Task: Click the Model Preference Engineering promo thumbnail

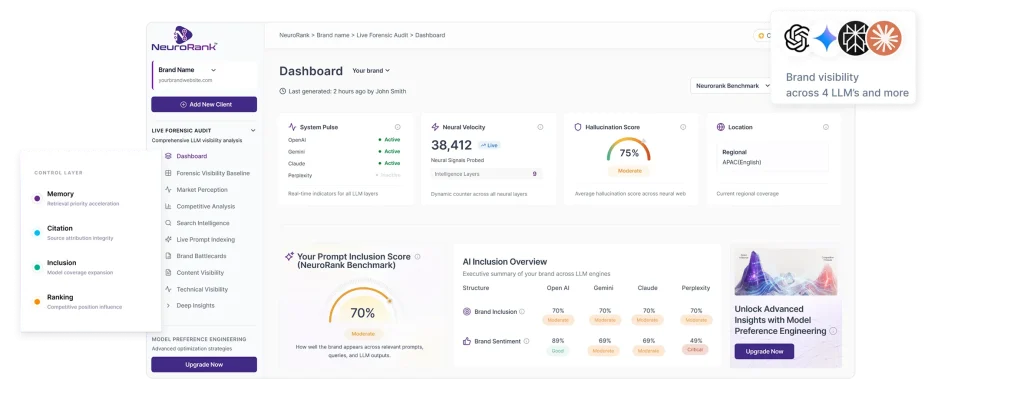Action: [x=786, y=272]
